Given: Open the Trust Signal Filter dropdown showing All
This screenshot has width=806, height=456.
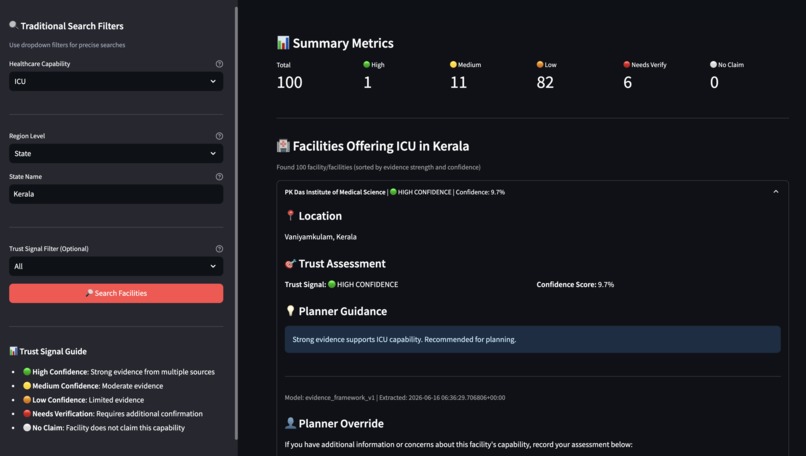Looking at the screenshot, I should tap(116, 266).
